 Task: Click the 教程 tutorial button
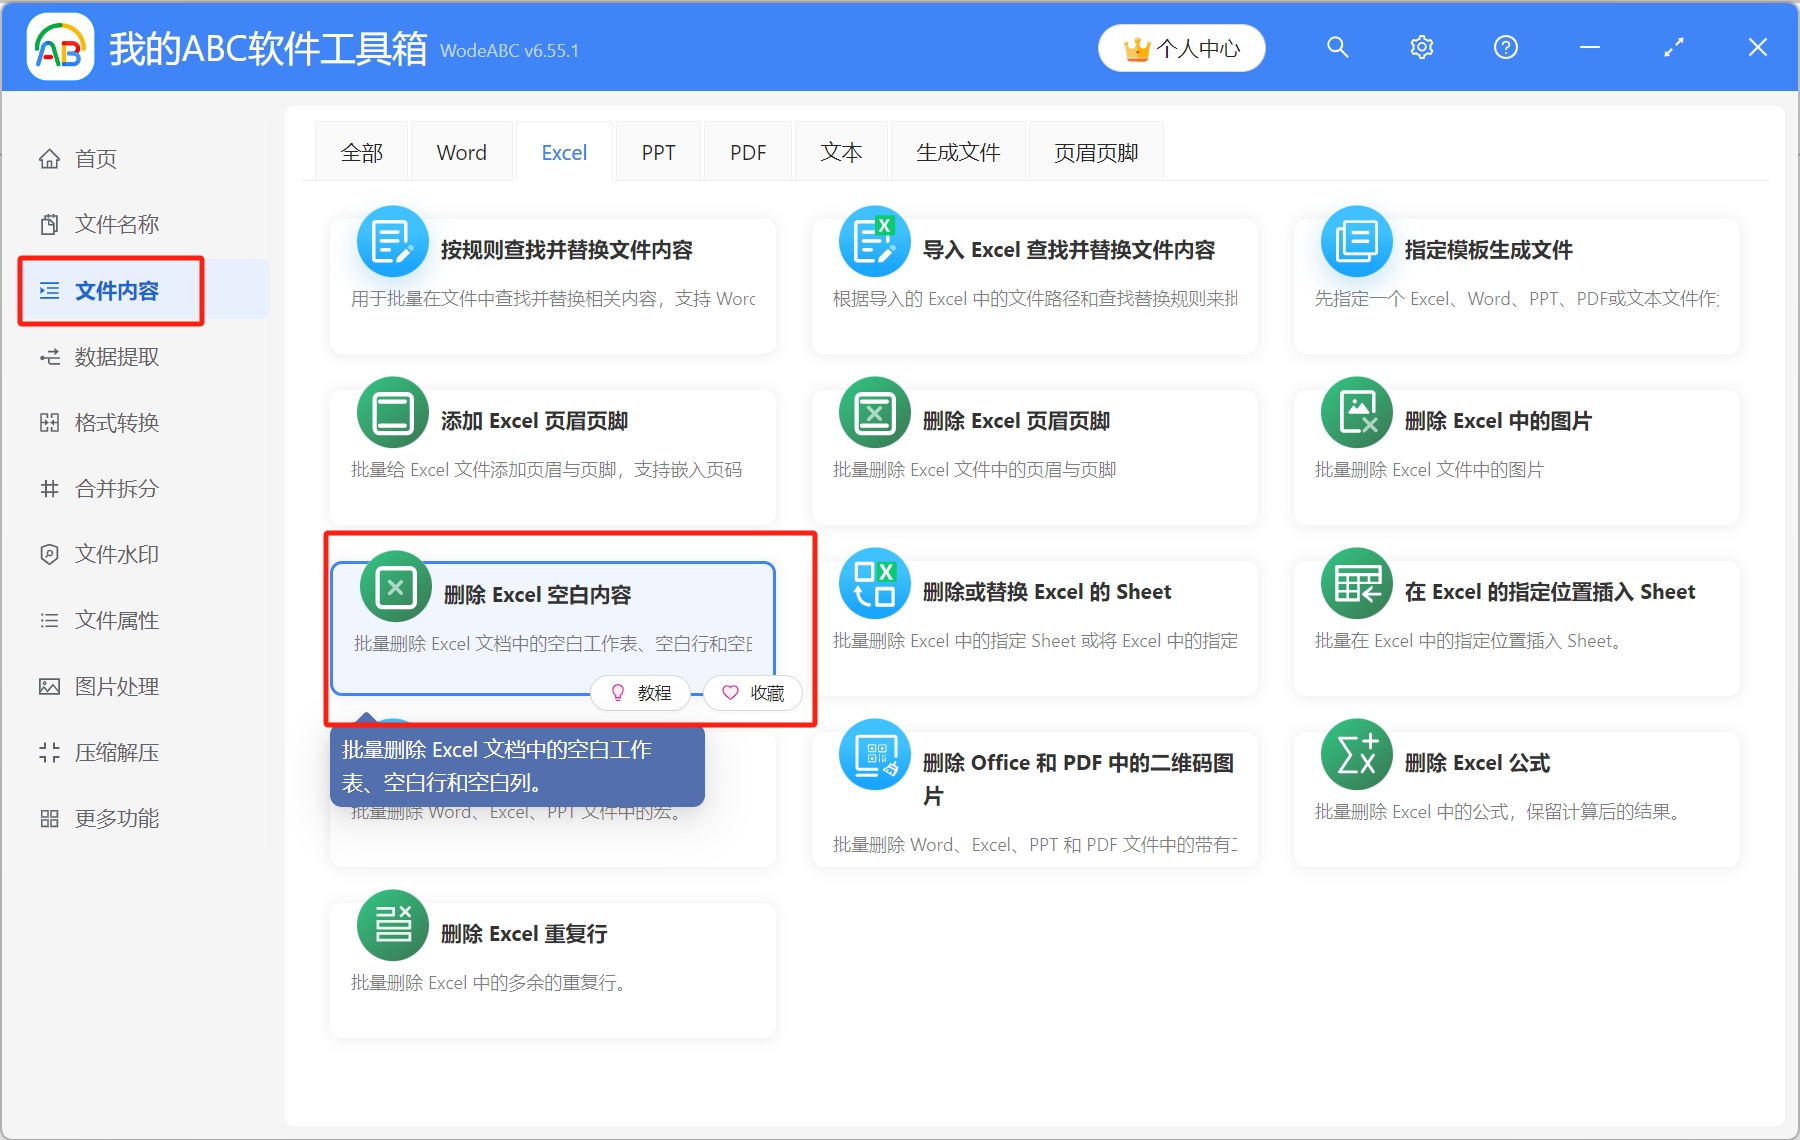click(641, 692)
